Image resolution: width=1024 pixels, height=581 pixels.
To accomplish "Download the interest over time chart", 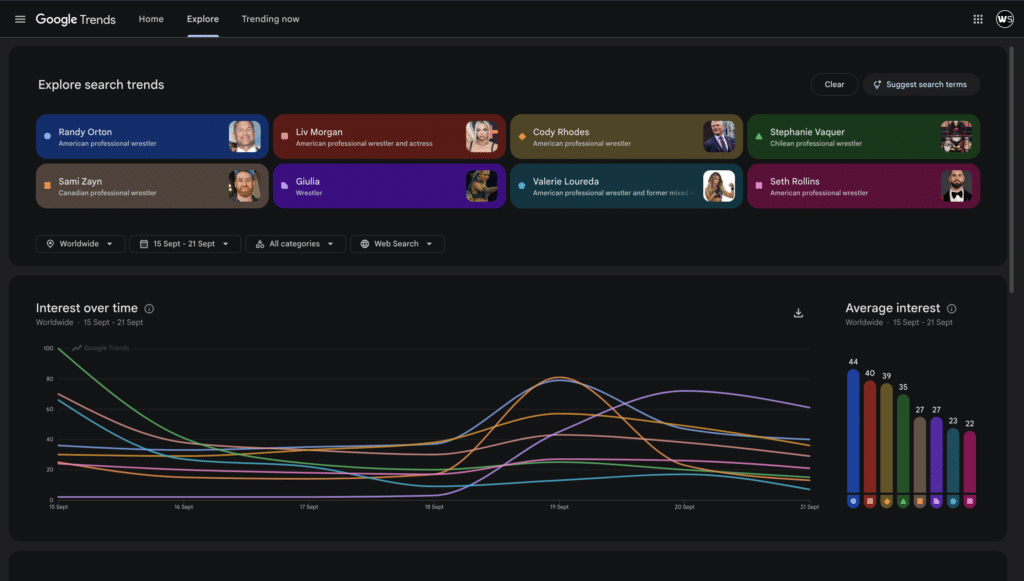I will click(x=798, y=313).
